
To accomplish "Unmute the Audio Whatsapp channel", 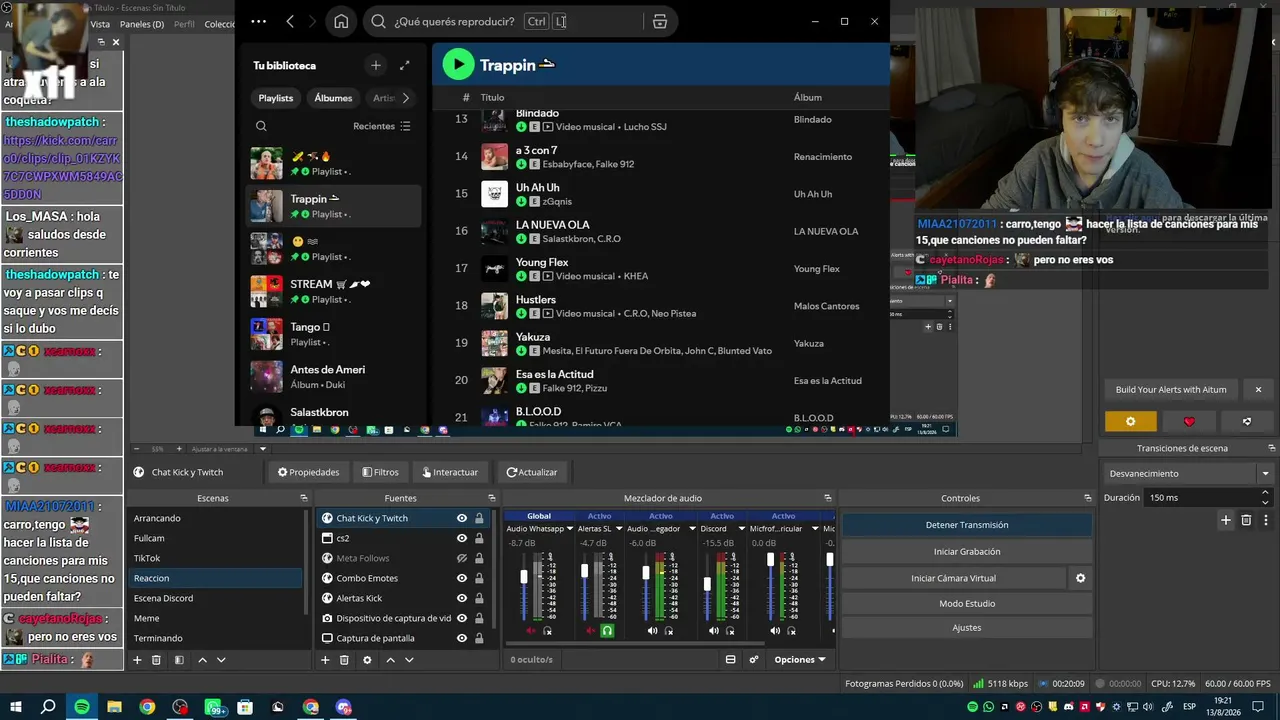I will click(531, 631).
